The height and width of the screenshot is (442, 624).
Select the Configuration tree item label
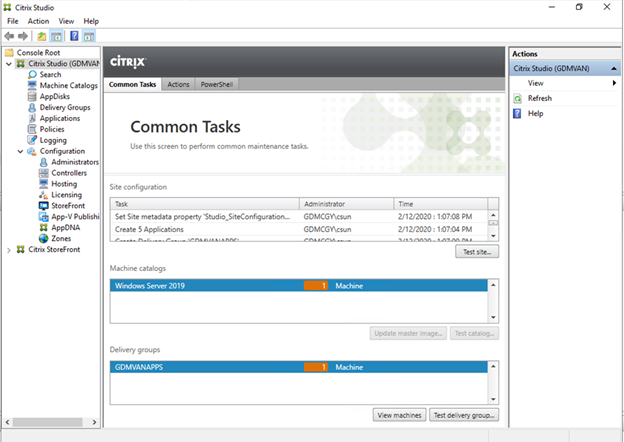tap(62, 151)
